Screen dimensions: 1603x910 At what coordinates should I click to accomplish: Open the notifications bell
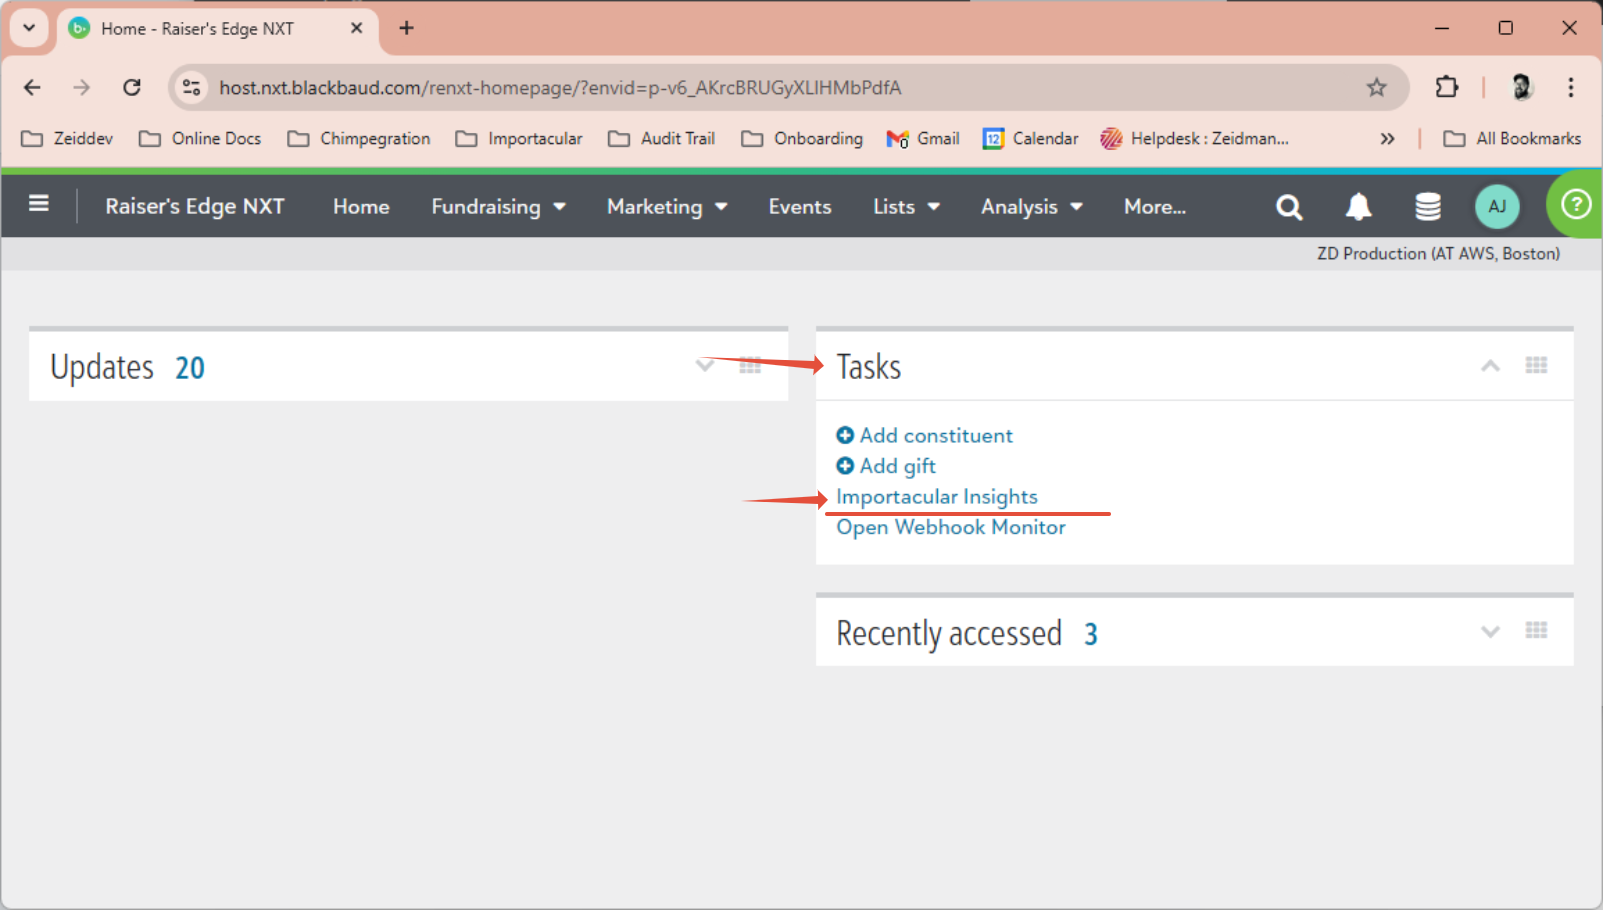pyautogui.click(x=1358, y=207)
